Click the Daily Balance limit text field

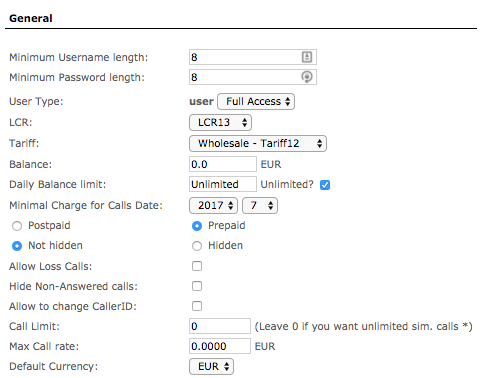(223, 184)
